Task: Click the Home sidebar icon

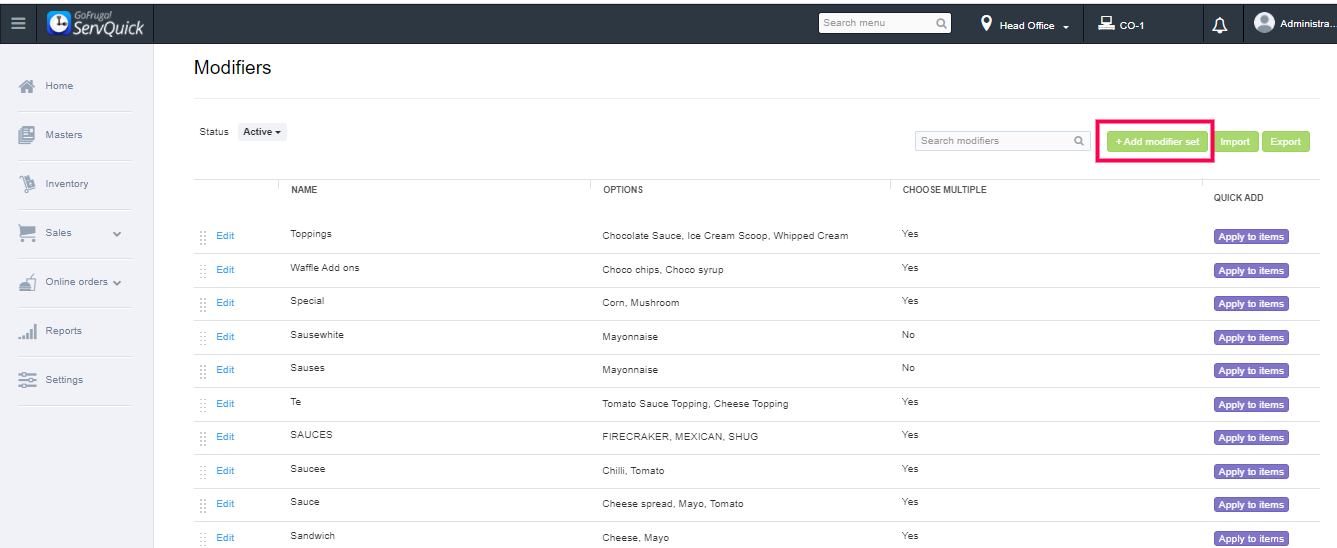Action: pyautogui.click(x=28, y=86)
